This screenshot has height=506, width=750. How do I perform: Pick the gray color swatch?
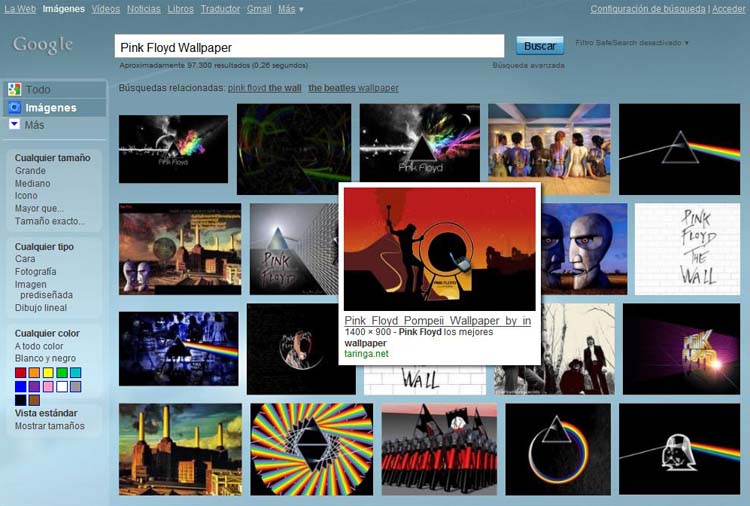(x=76, y=386)
